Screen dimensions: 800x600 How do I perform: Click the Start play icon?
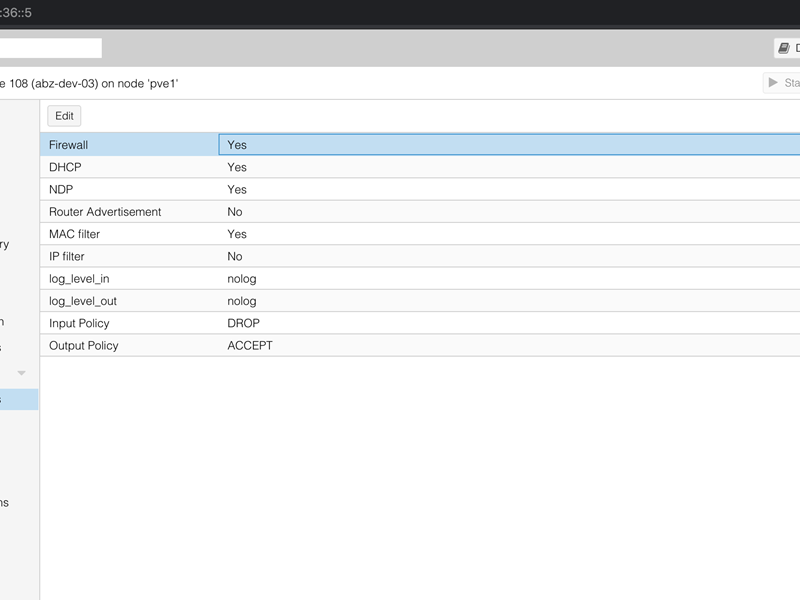click(x=773, y=83)
